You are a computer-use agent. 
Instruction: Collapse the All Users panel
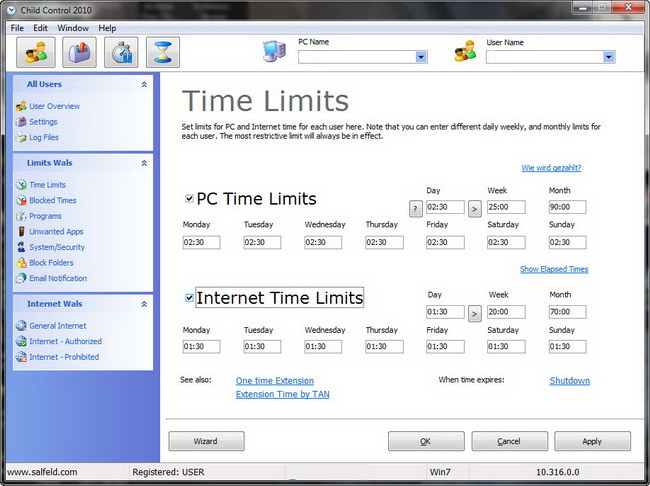tap(144, 85)
